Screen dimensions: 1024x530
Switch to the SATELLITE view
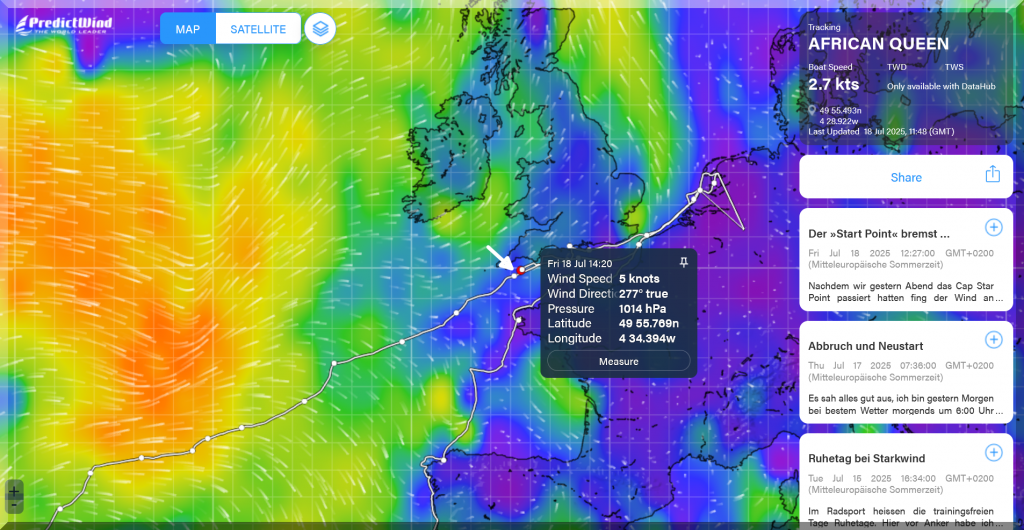(x=258, y=29)
